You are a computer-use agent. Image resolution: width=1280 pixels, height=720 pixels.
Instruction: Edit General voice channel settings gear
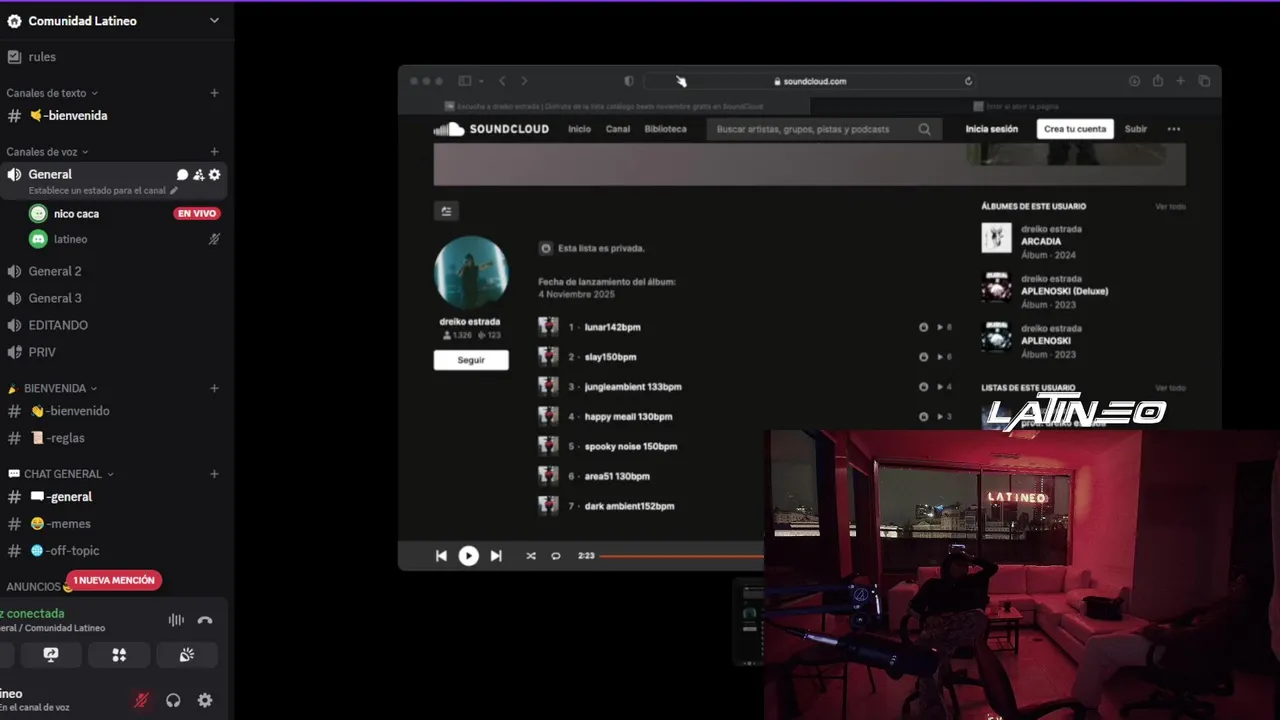[x=214, y=174]
